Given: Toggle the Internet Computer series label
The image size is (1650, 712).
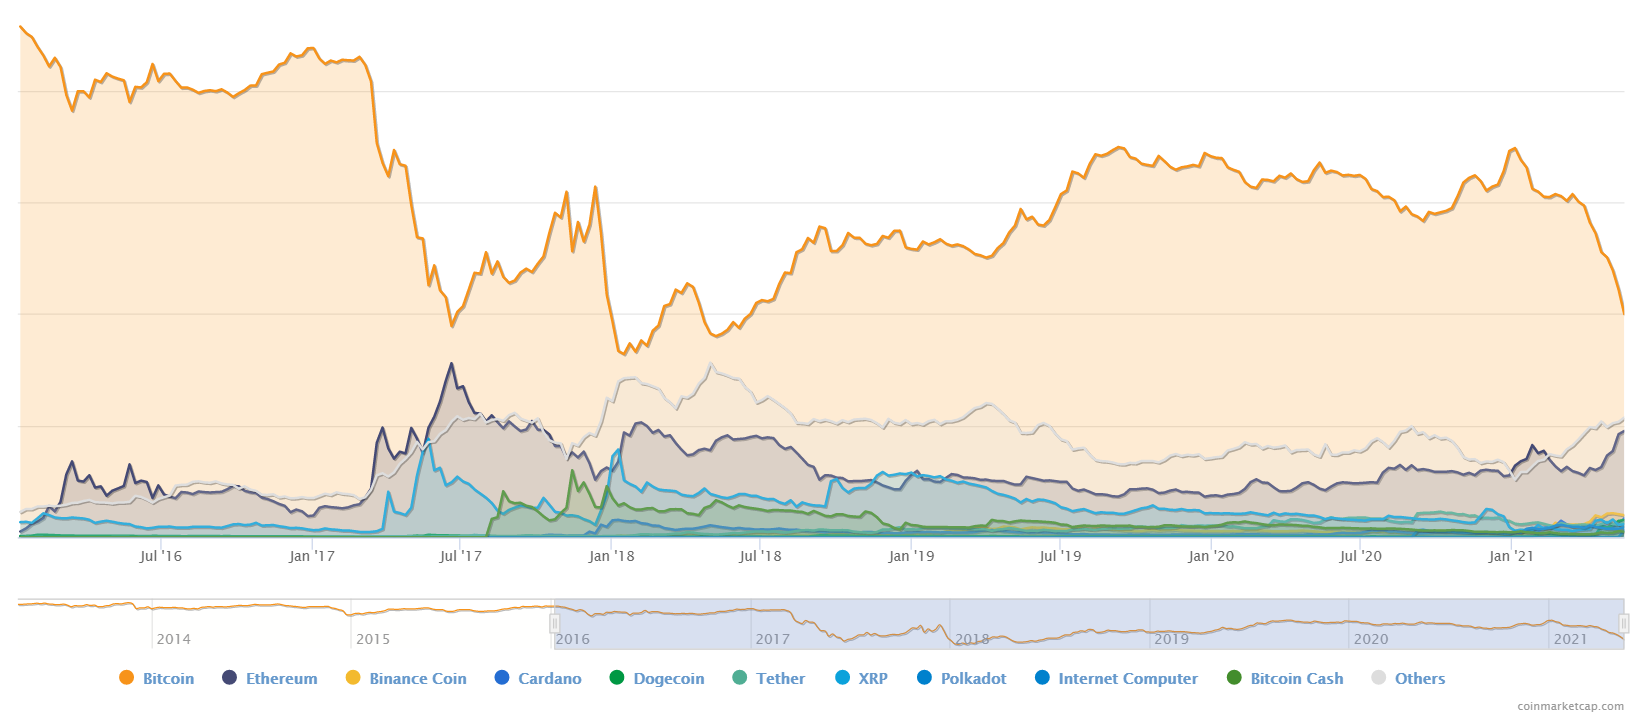Looking at the screenshot, I should point(1127,678).
